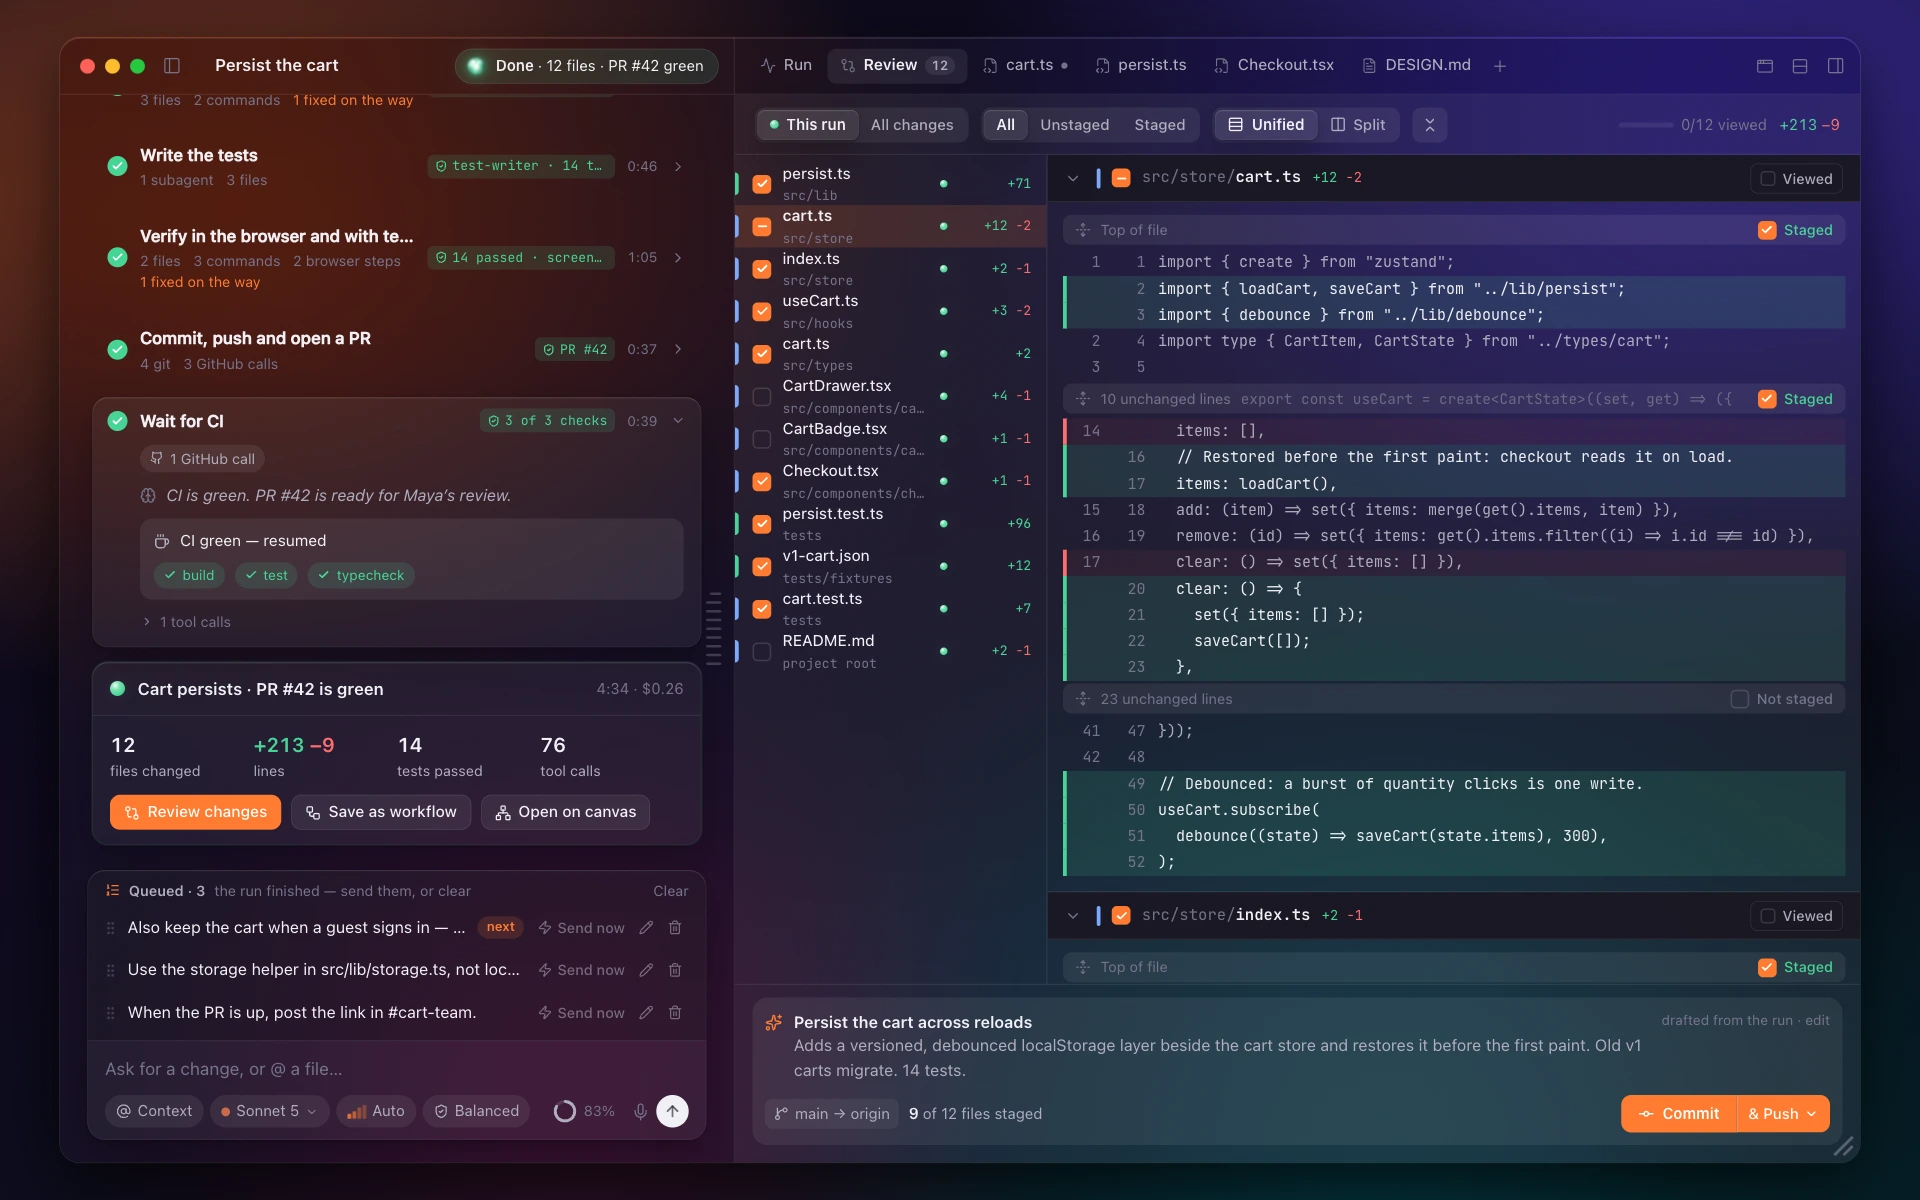Click the 83% context usage ring
This screenshot has width=1920, height=1200.
565,1111
